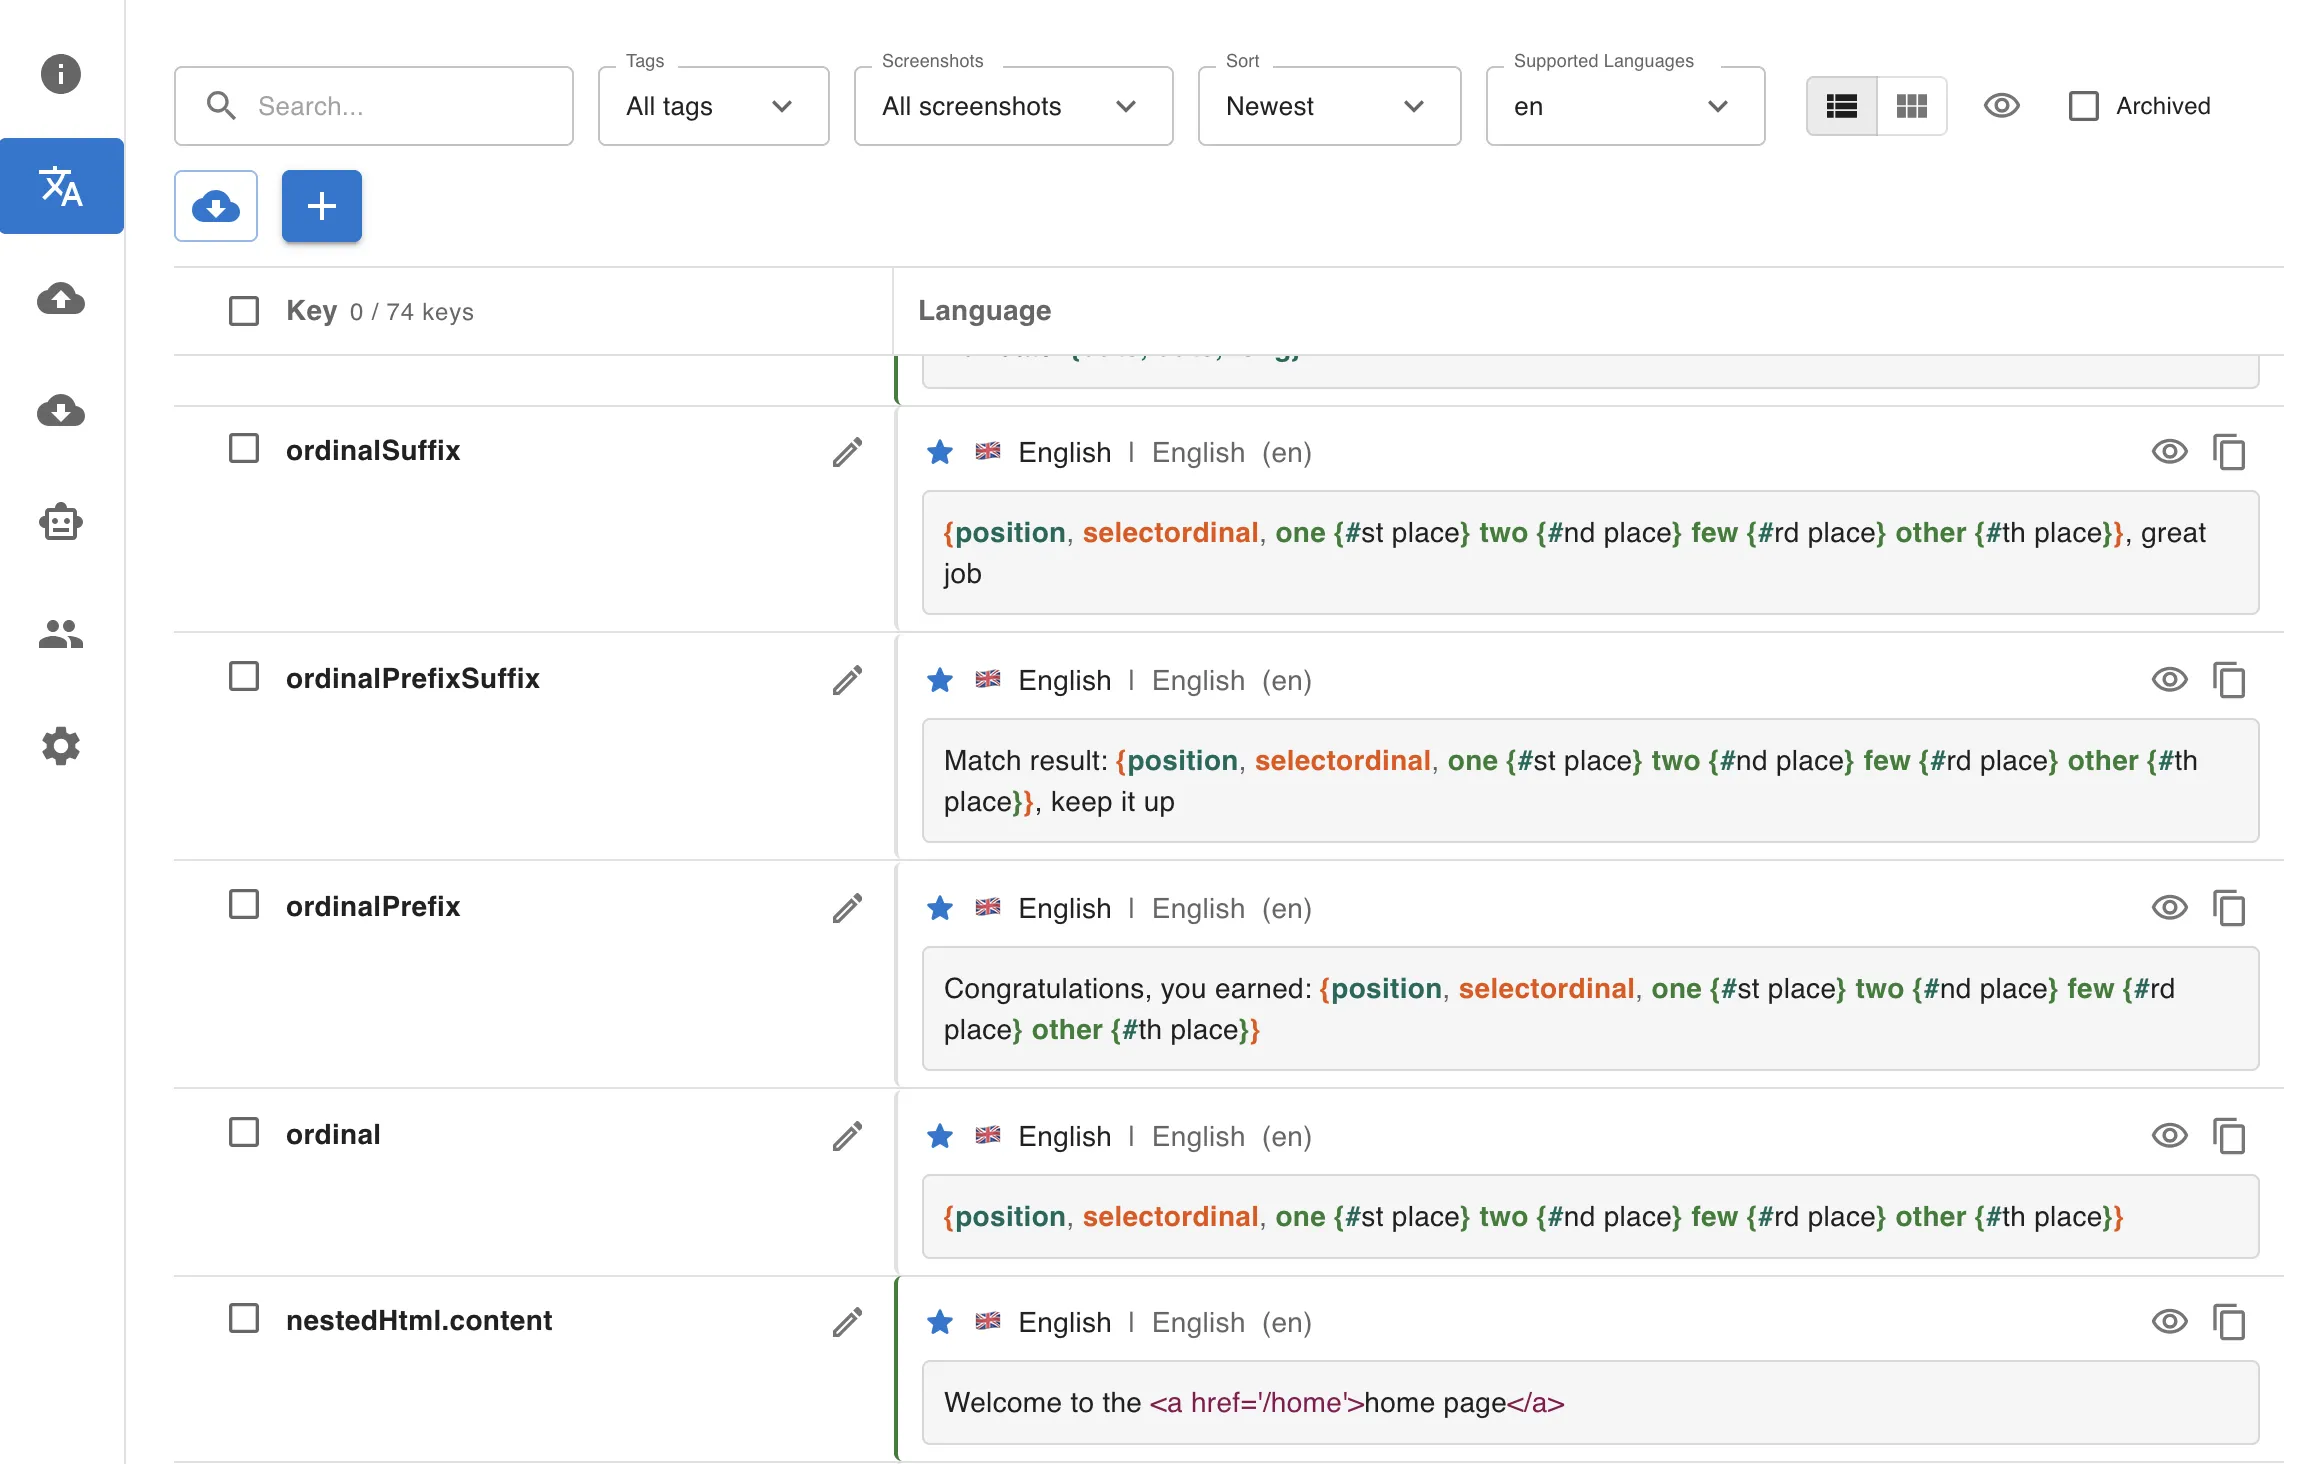
Task: Open the settings gear sidebar icon
Action: click(x=61, y=746)
